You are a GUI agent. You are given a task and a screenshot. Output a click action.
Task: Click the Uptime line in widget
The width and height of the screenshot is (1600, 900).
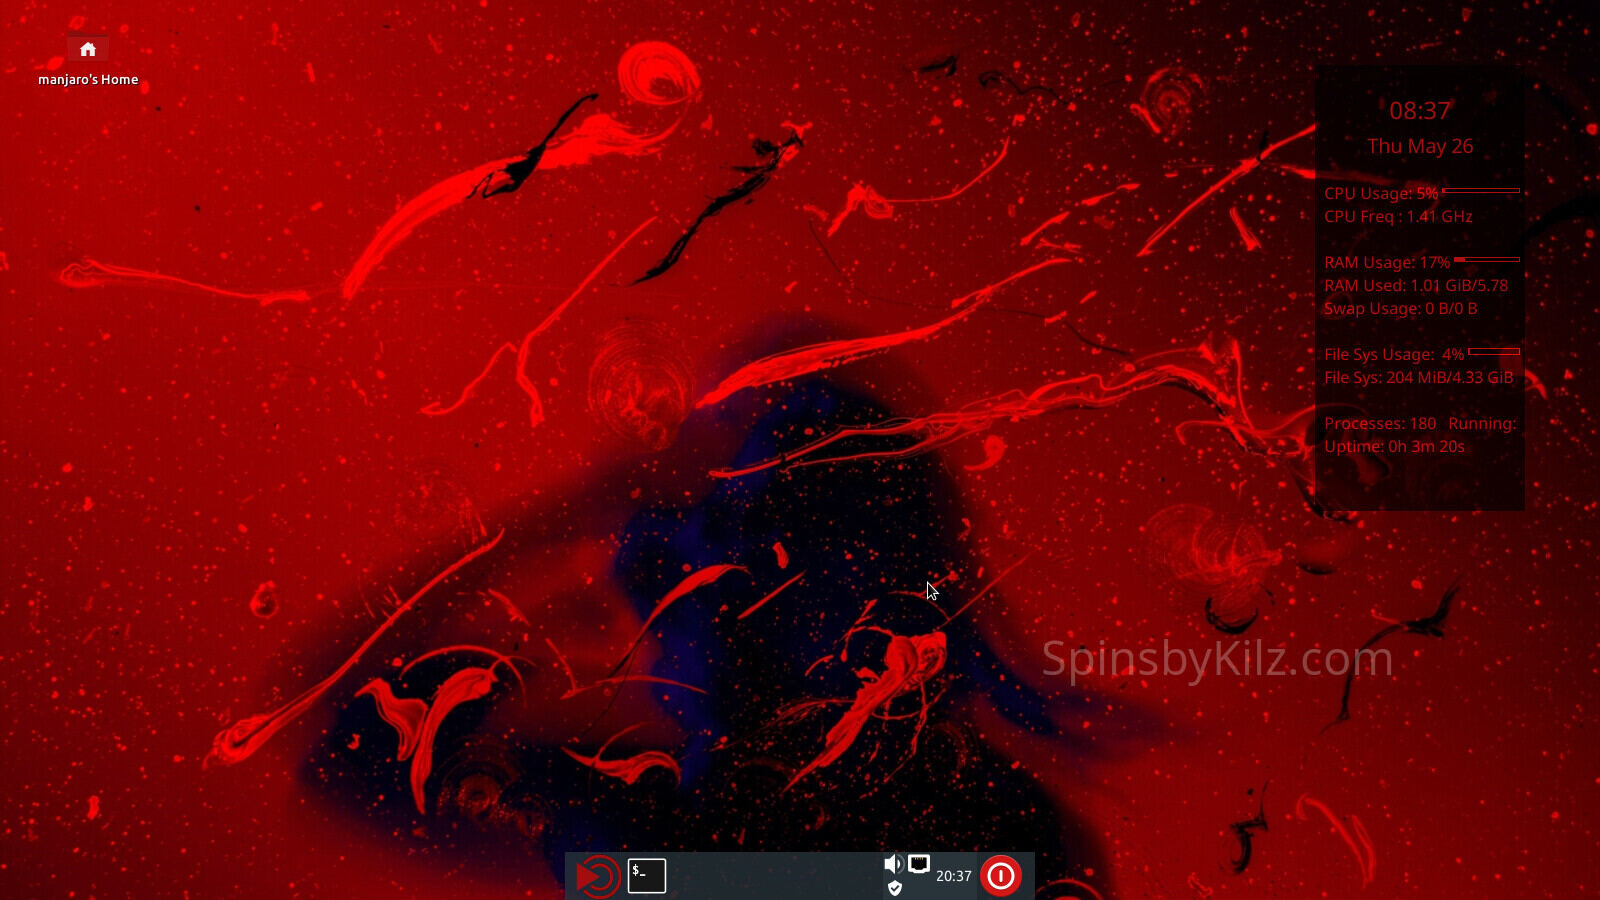tap(1394, 447)
